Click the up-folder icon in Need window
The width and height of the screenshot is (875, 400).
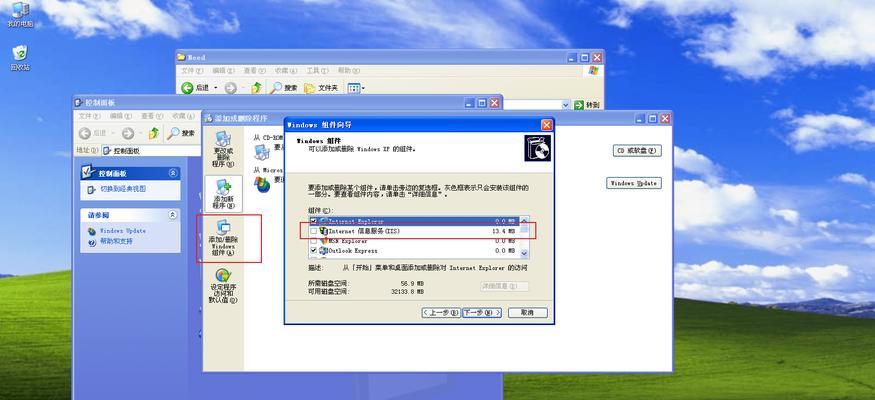click(x=257, y=88)
